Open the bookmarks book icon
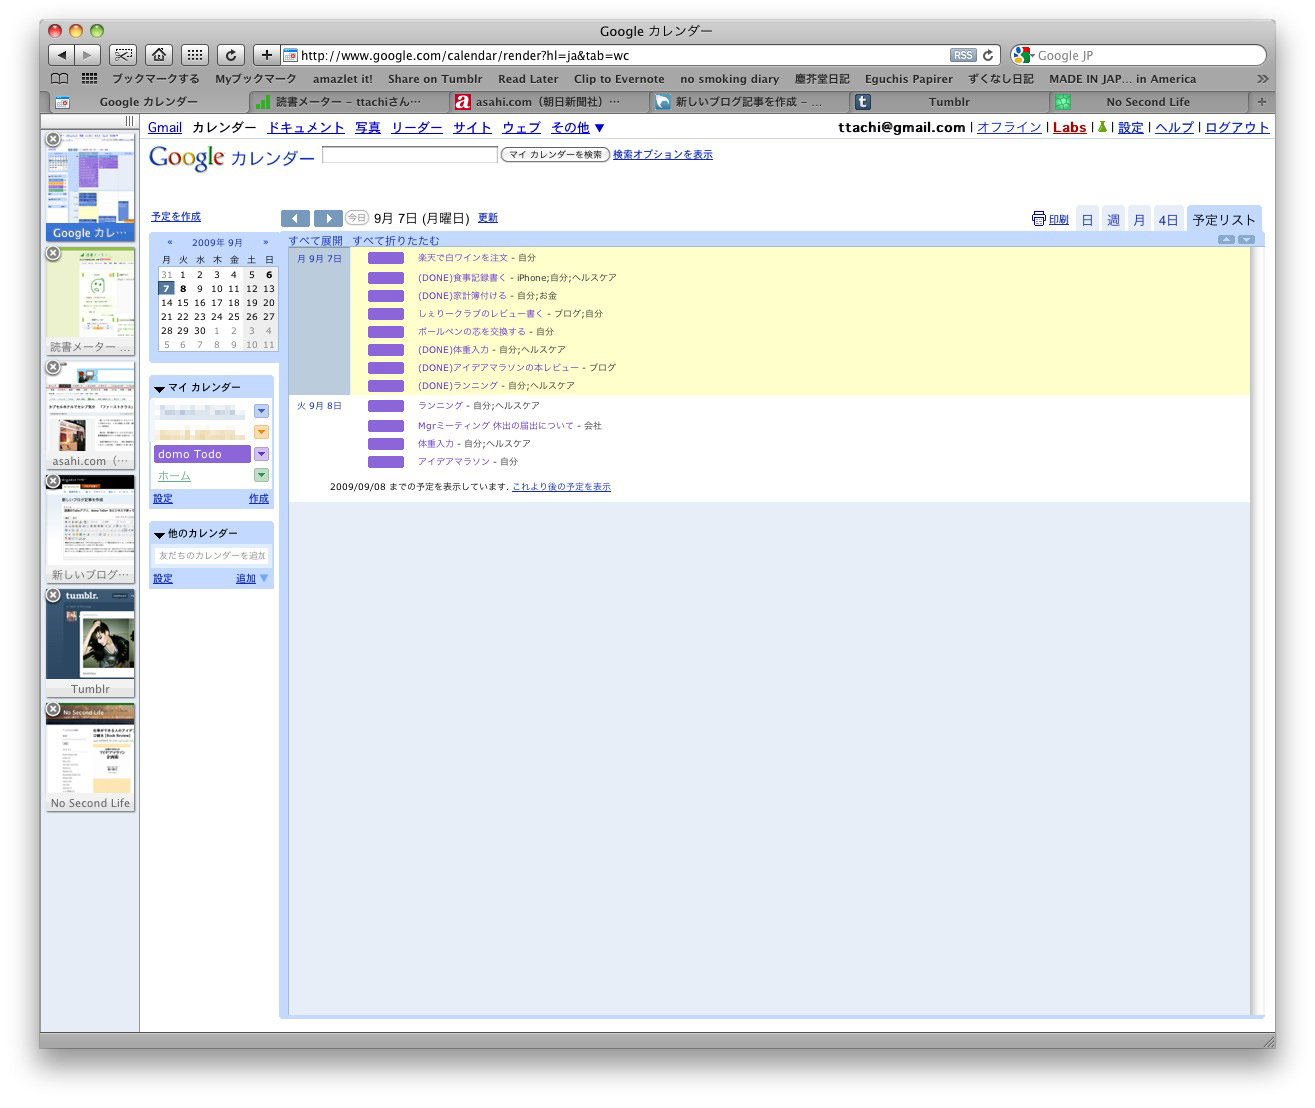Viewport: 1315px width, 1108px height. 60,79
